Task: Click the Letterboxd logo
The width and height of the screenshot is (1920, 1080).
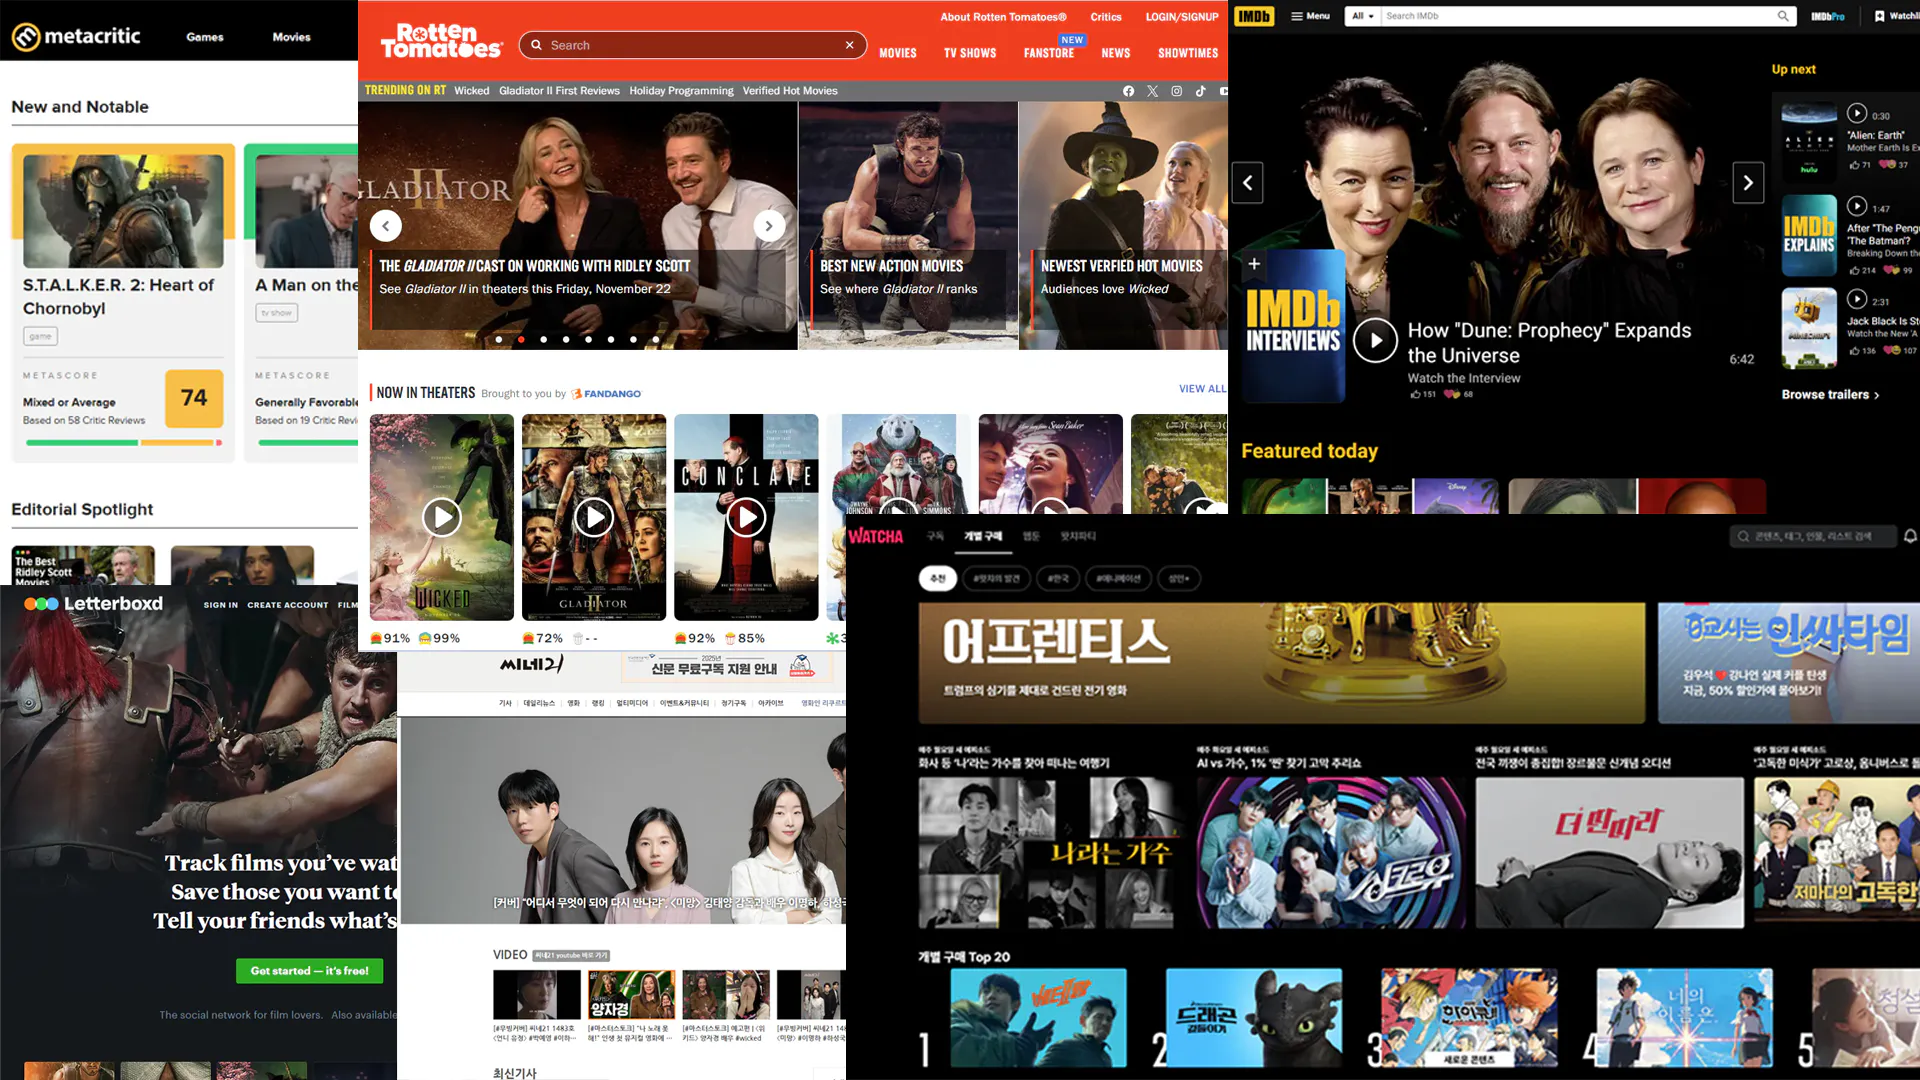Action: pyautogui.click(x=93, y=603)
